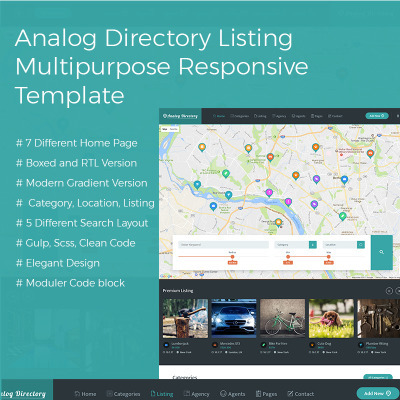Open the Plumber Fitting tools thumbnail
400x400 pixels.
click(x=379, y=318)
